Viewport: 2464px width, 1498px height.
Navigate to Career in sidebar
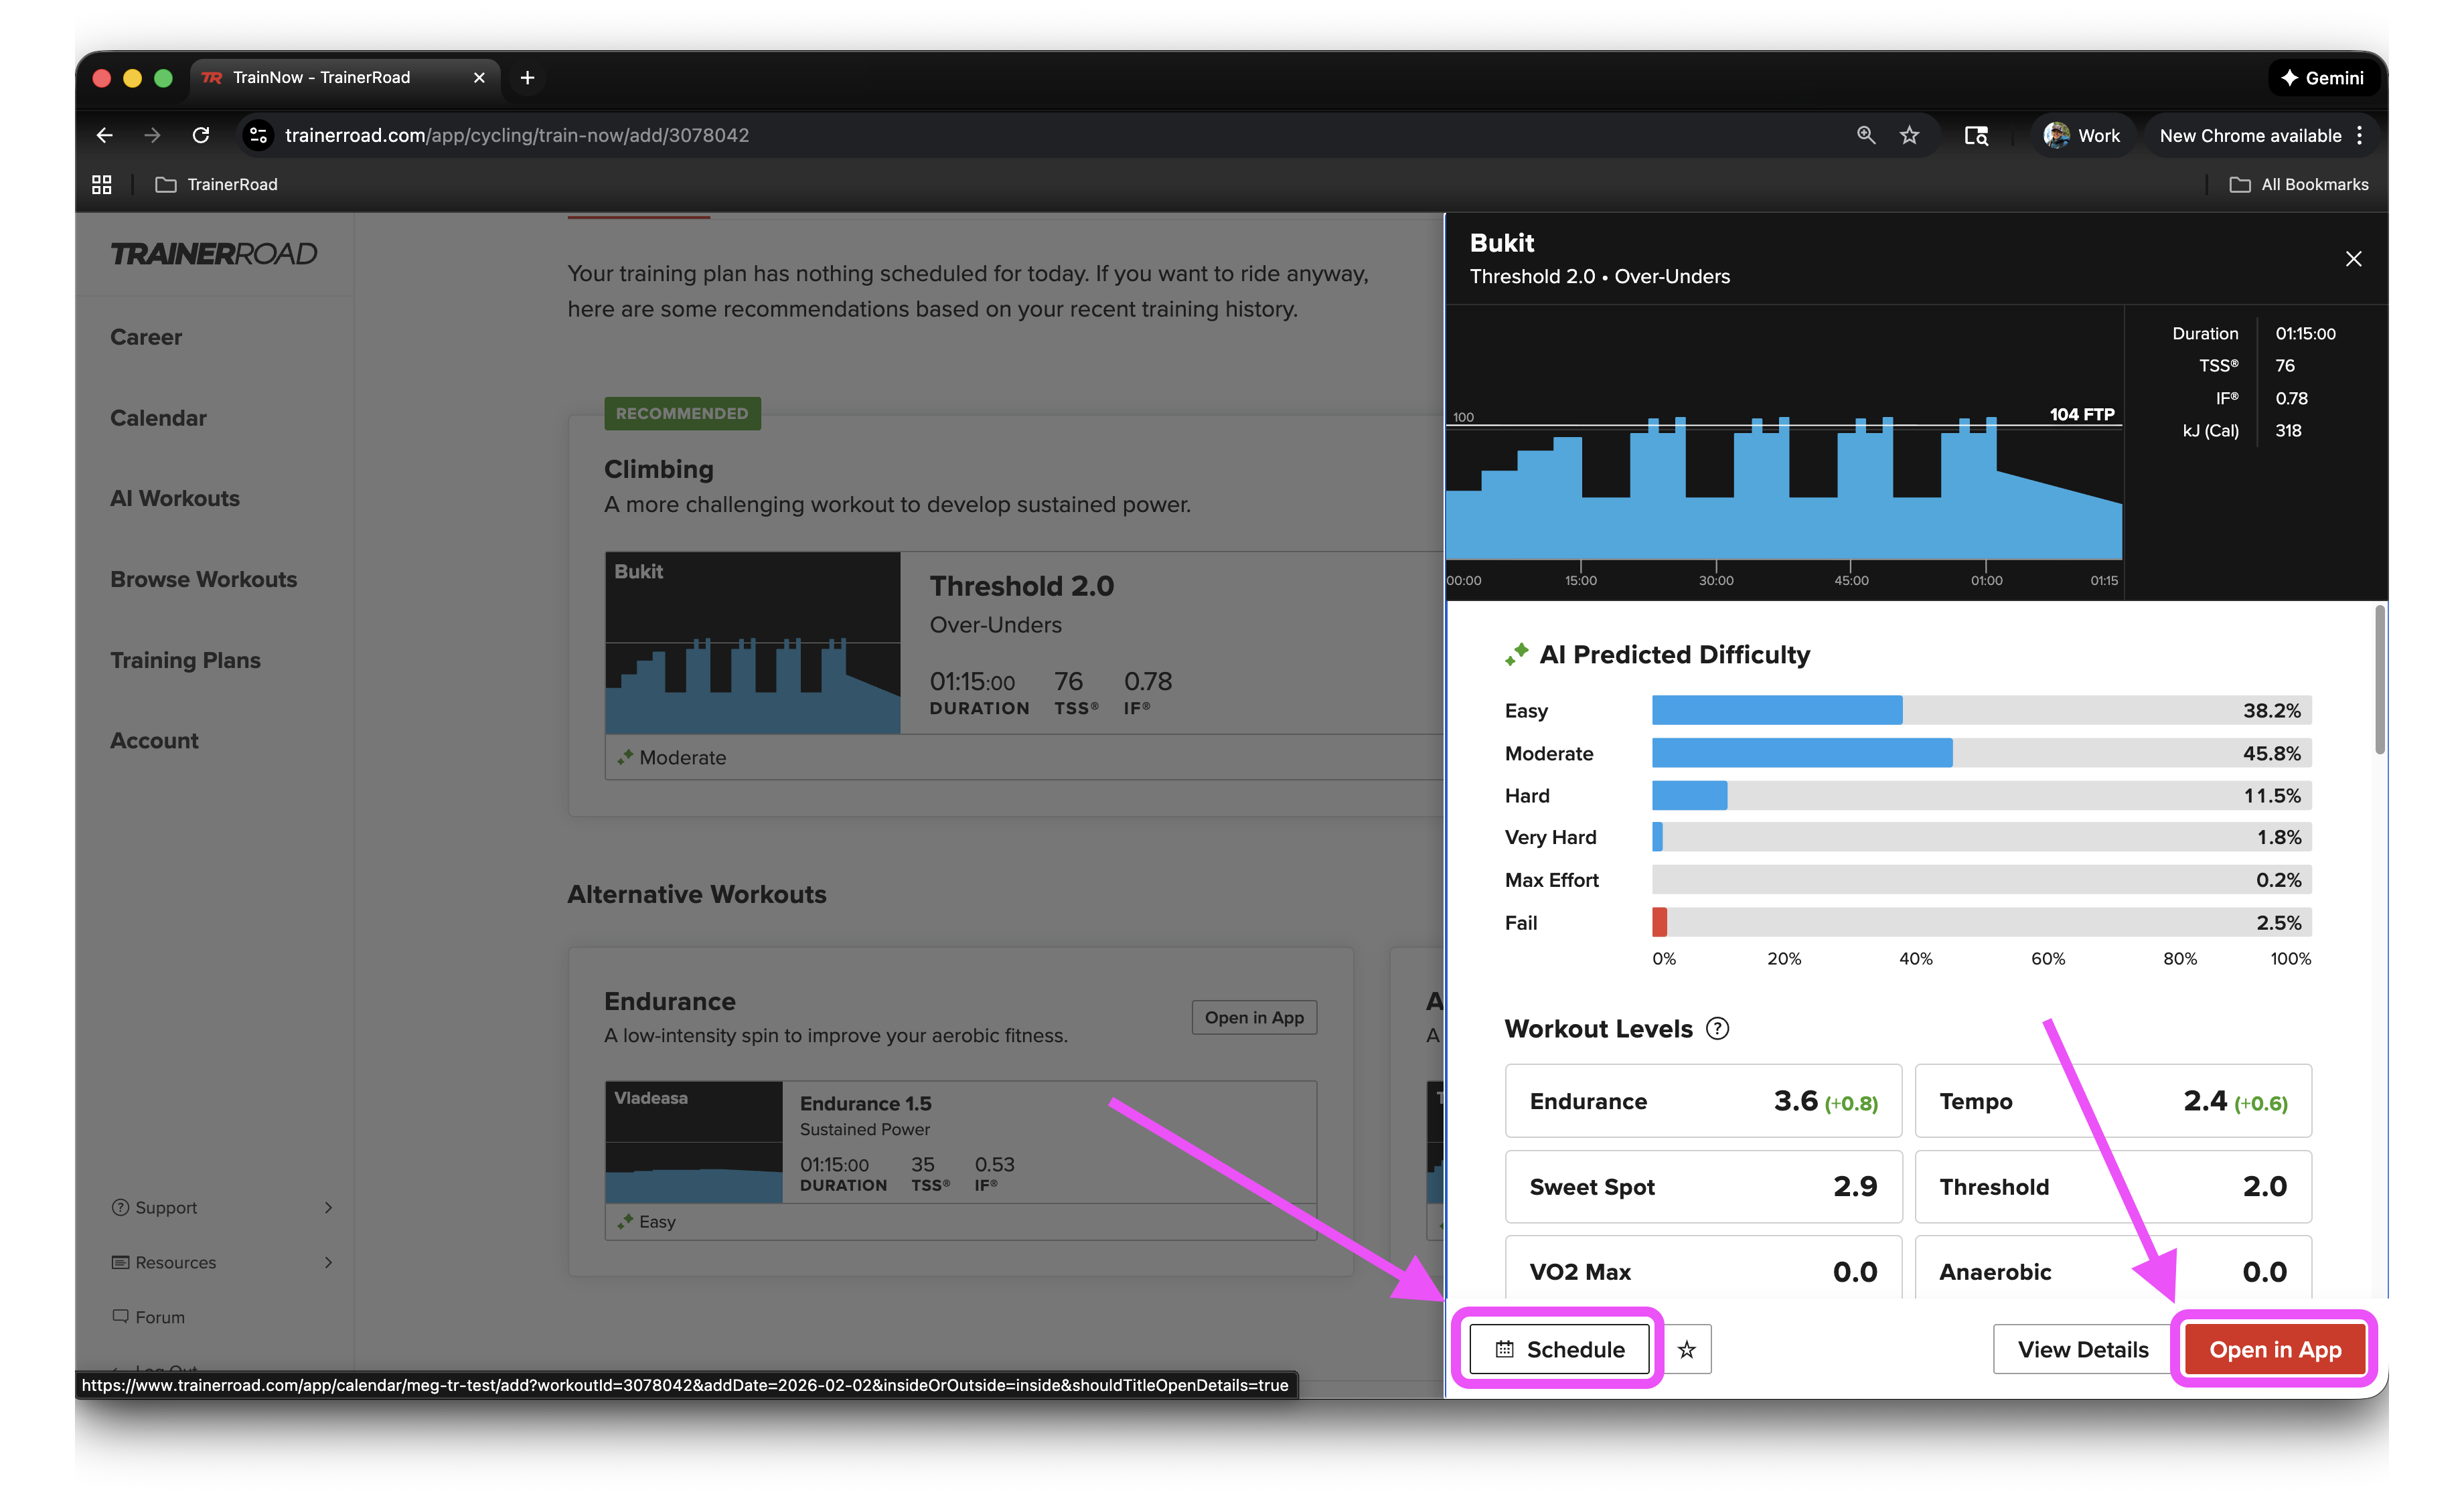[146, 337]
